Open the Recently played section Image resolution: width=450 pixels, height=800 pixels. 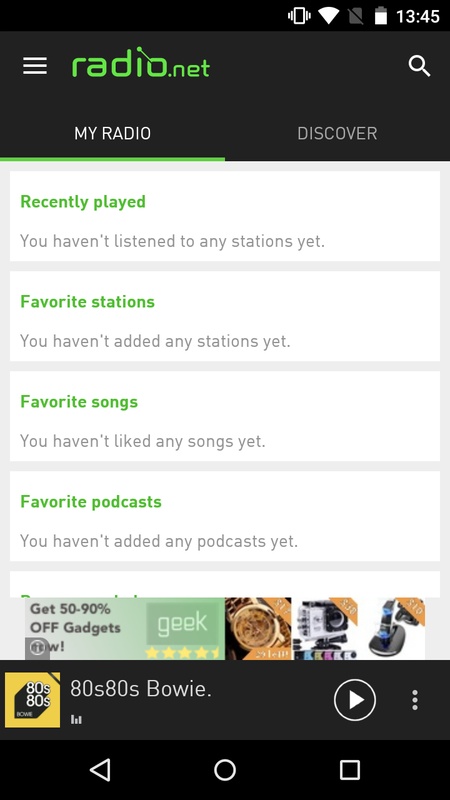click(225, 216)
